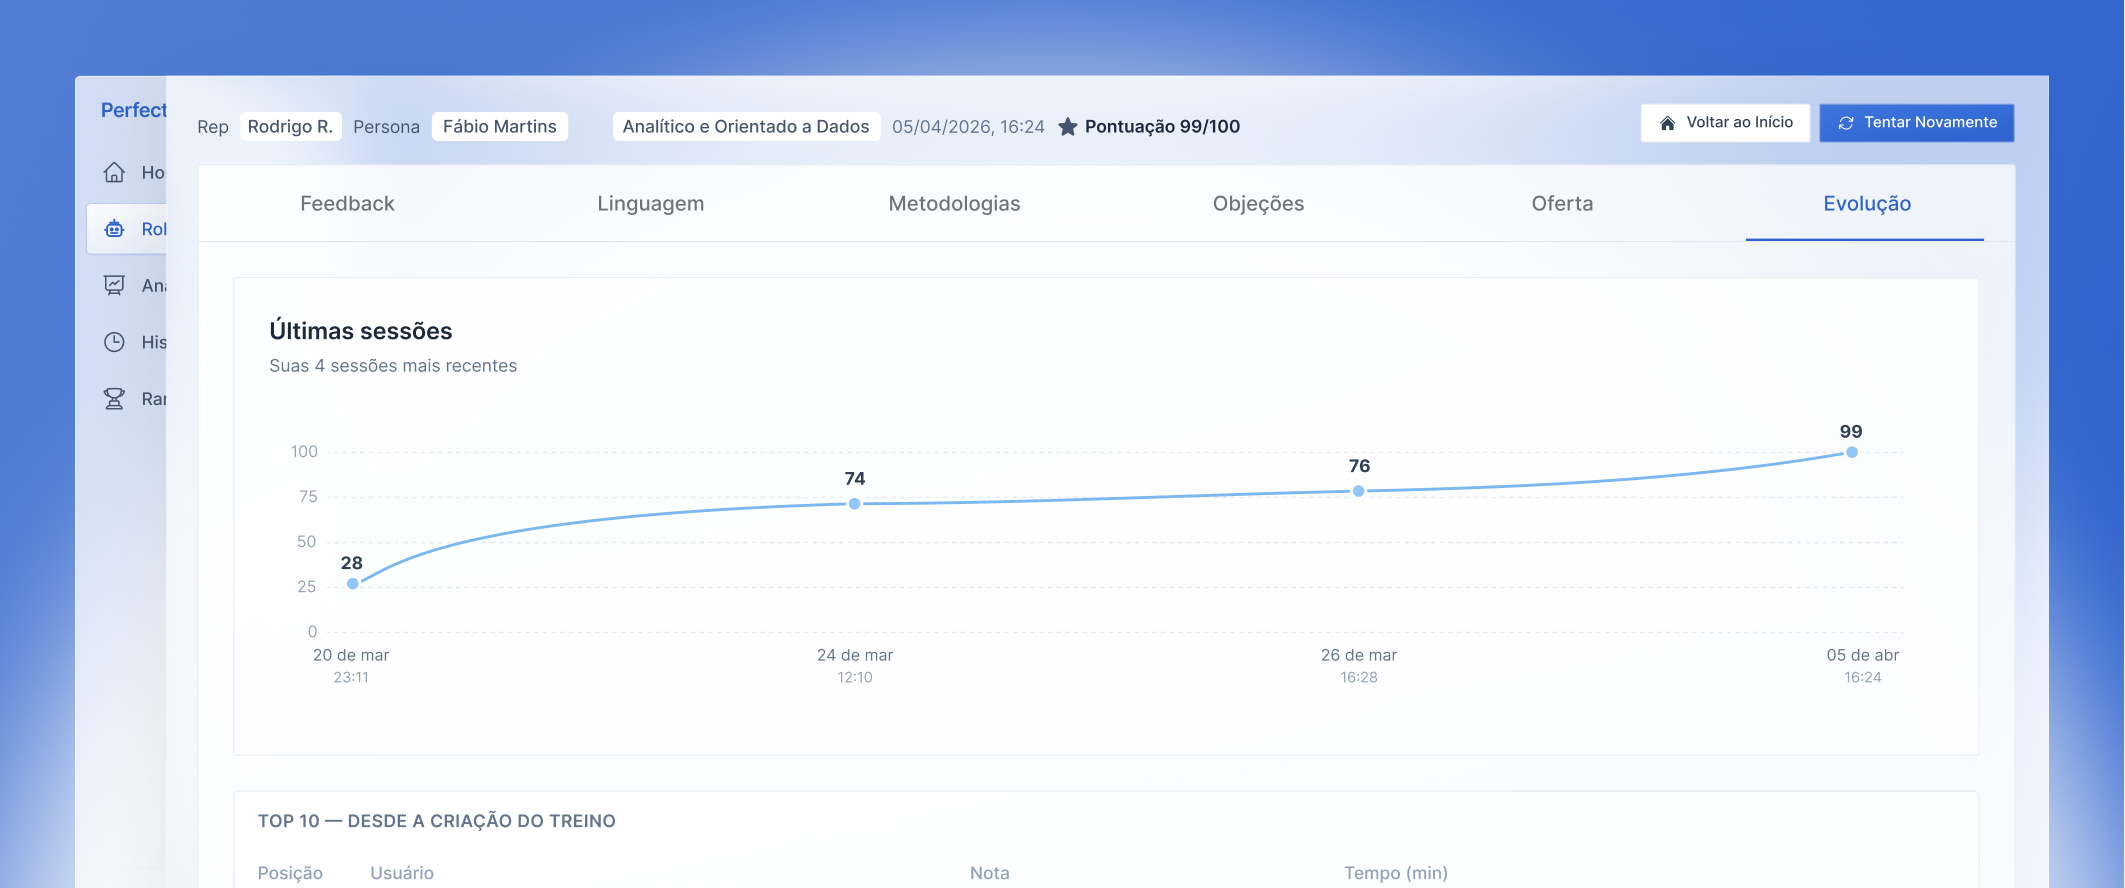Click the Analítico e Orientado a Dados tag

coord(745,127)
